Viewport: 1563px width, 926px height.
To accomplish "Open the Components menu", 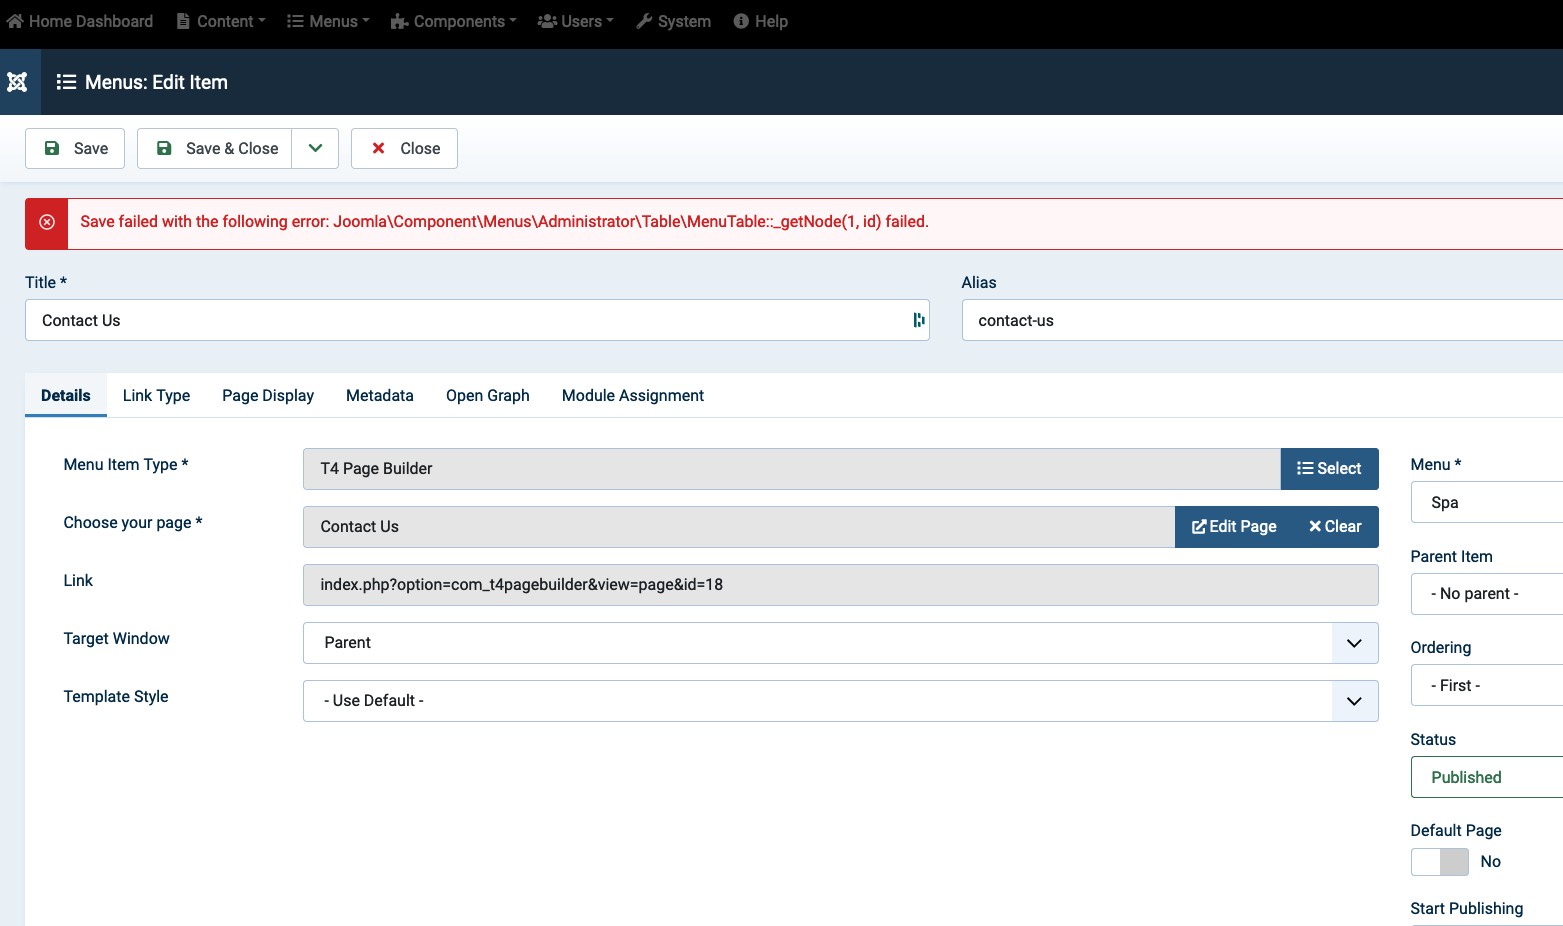I will (x=453, y=21).
